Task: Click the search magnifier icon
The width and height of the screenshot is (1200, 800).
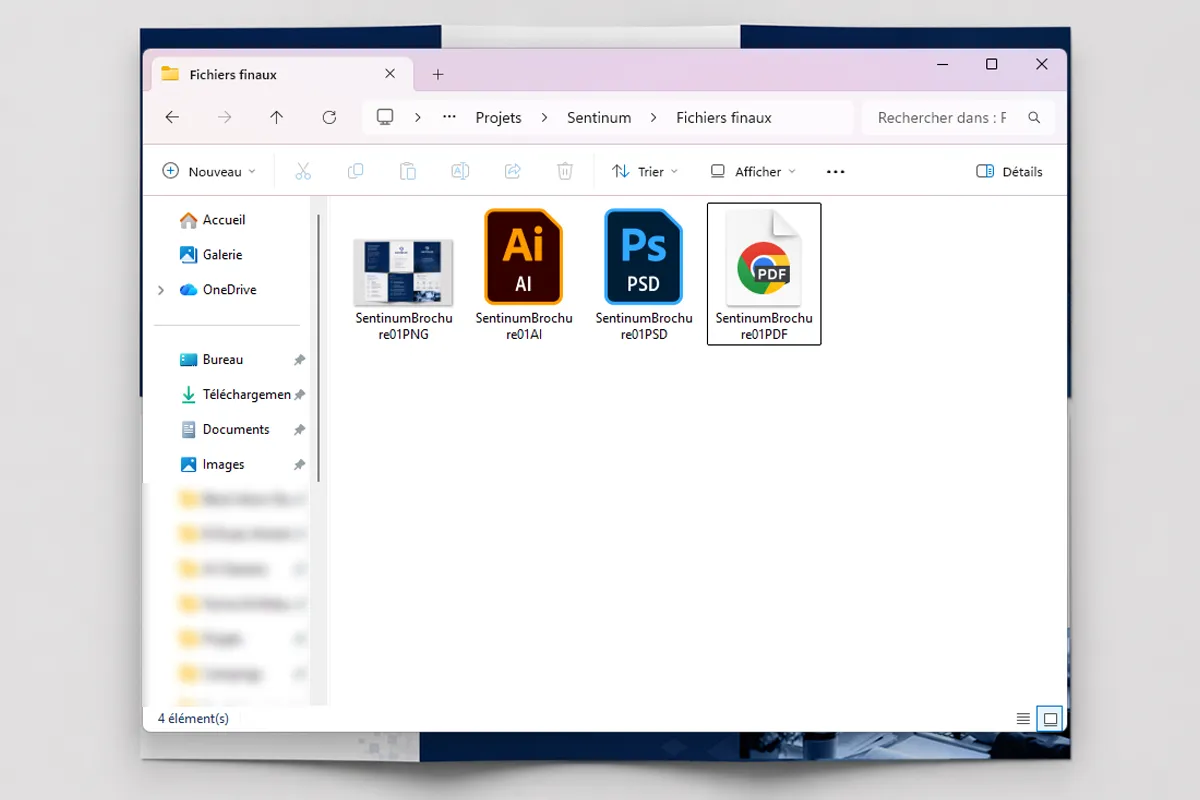Action: (1034, 117)
